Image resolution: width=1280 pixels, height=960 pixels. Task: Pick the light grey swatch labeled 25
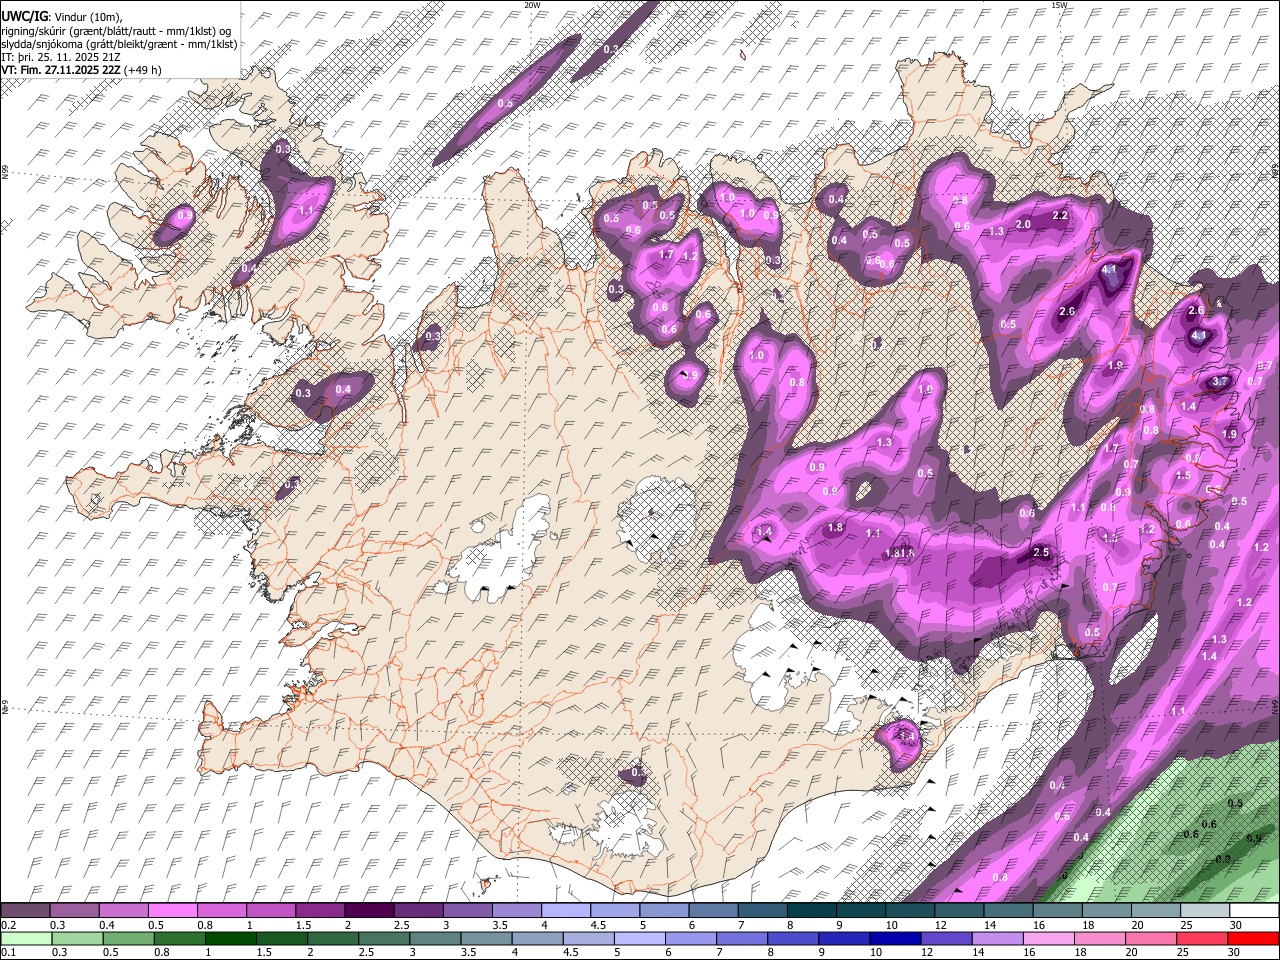coord(1204,911)
